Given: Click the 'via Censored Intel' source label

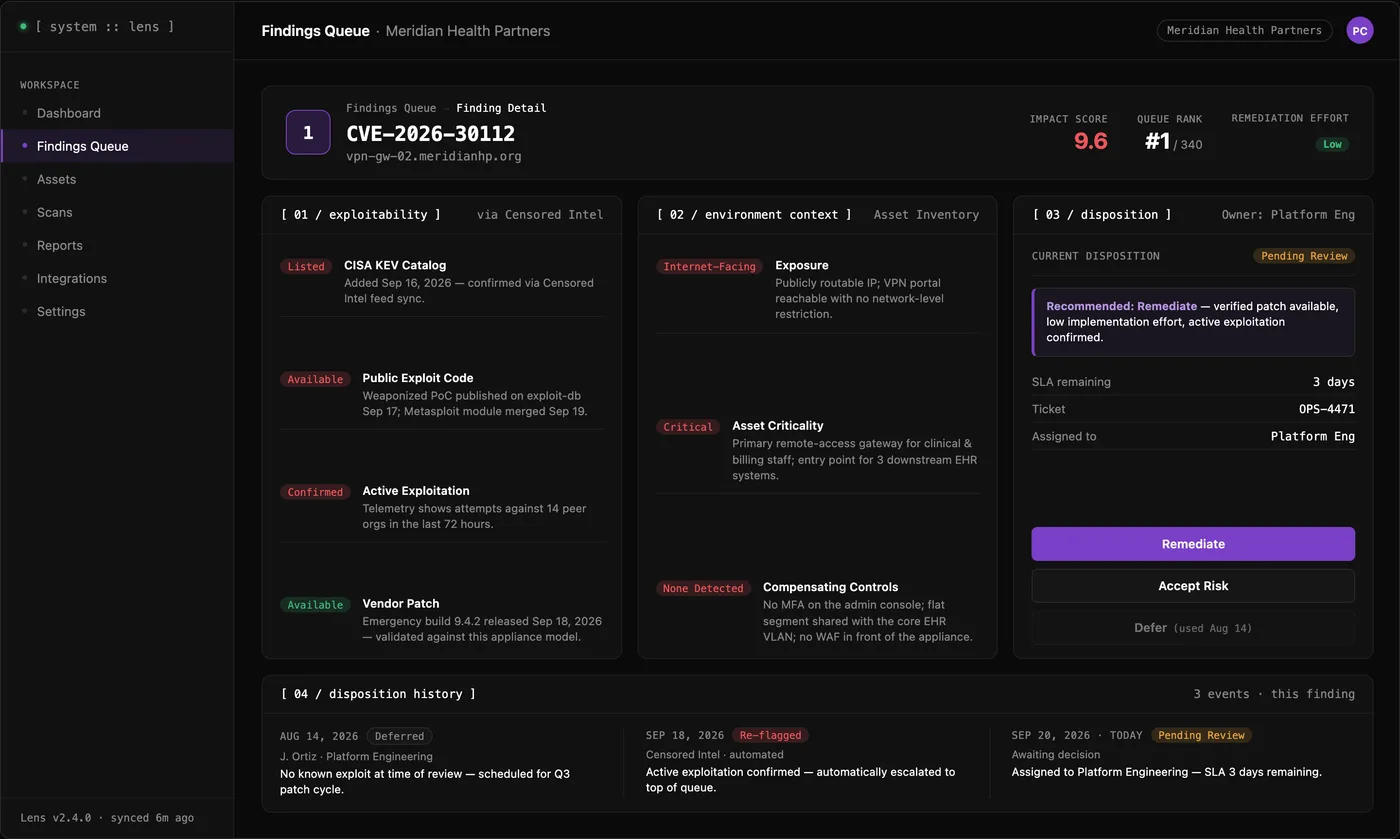Looking at the screenshot, I should [x=540, y=214].
